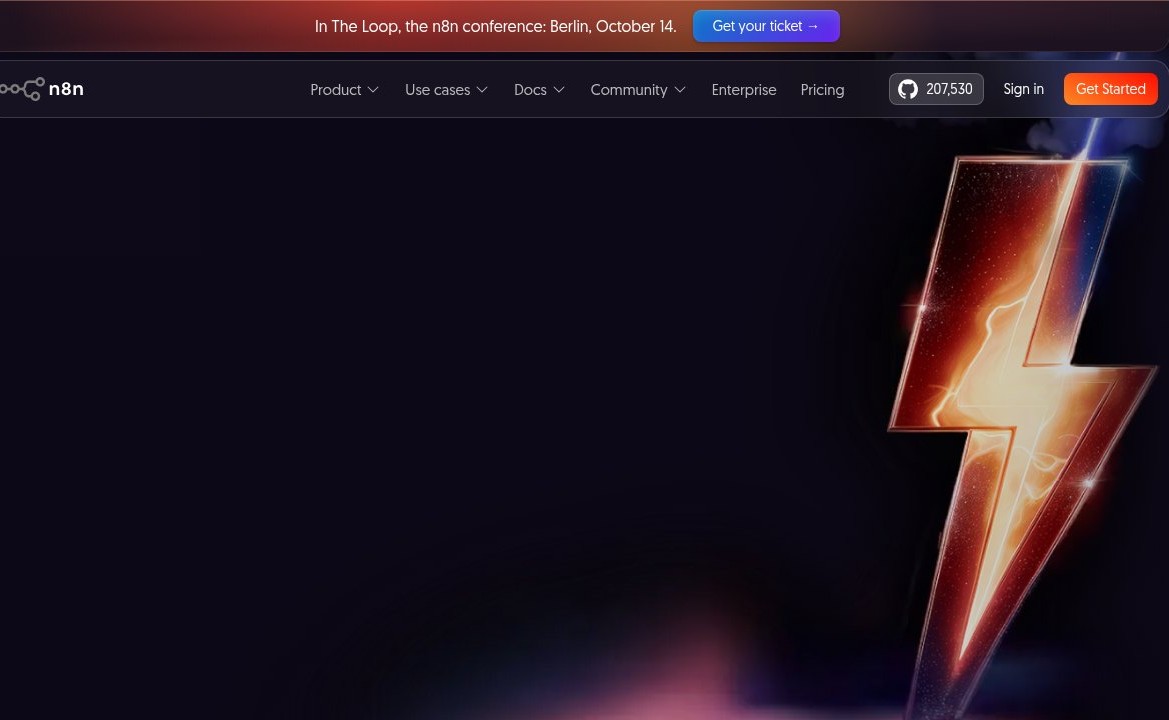Expand the Docs dropdown chevron
This screenshot has width=1169, height=720.
(559, 89)
